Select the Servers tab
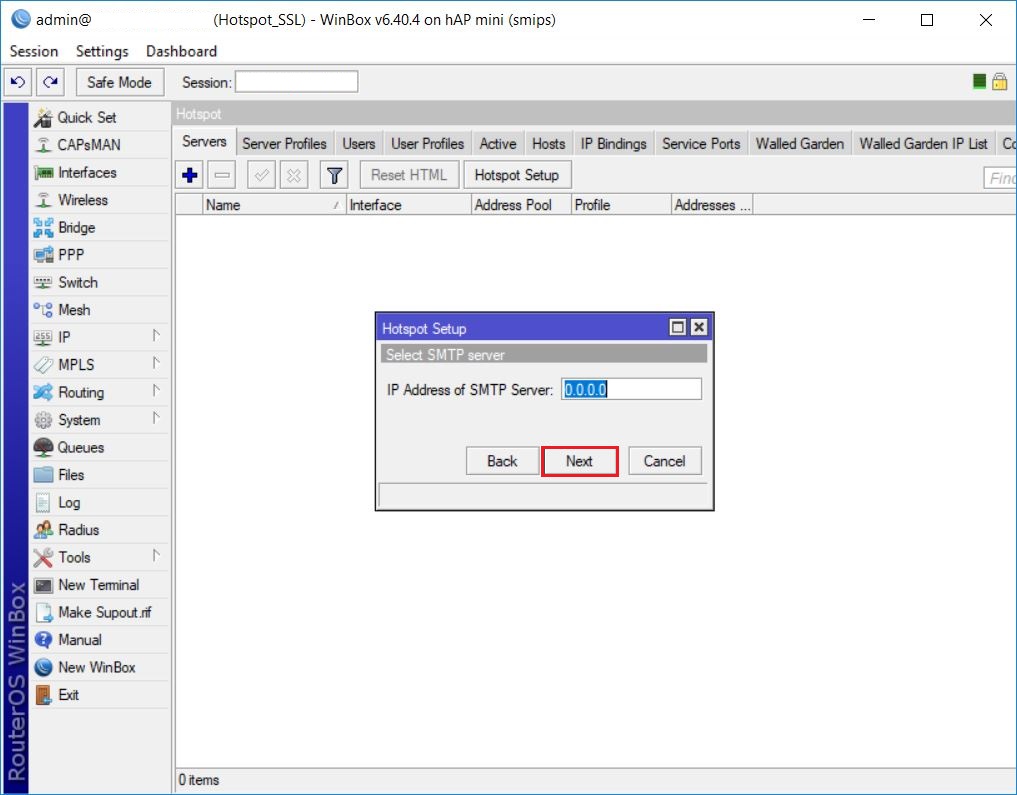The height and width of the screenshot is (795, 1017). coord(204,142)
